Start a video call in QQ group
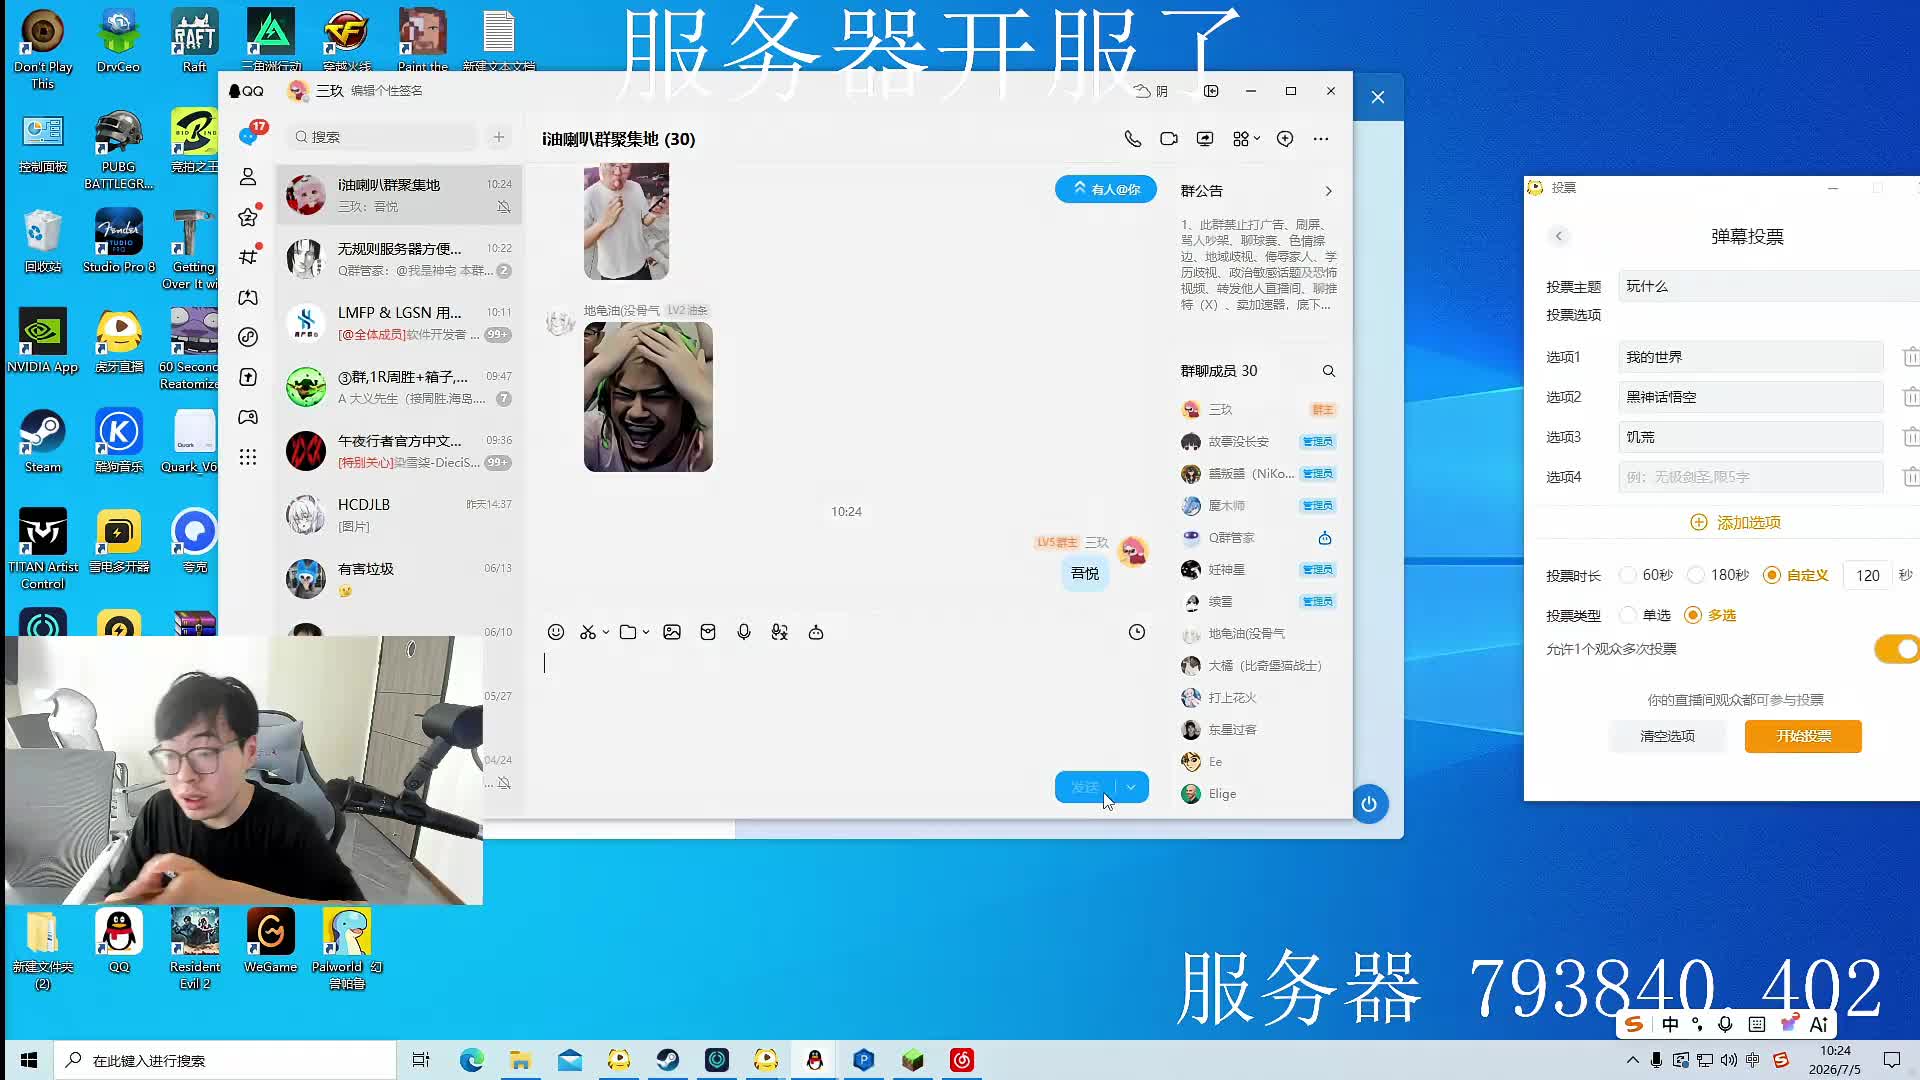The image size is (1920, 1080). [1168, 139]
